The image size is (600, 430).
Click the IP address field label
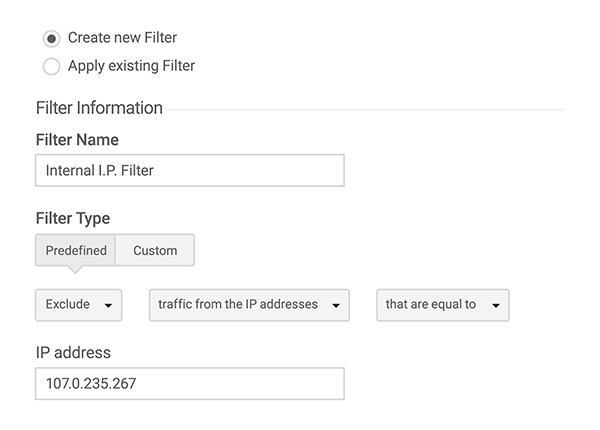(x=73, y=352)
